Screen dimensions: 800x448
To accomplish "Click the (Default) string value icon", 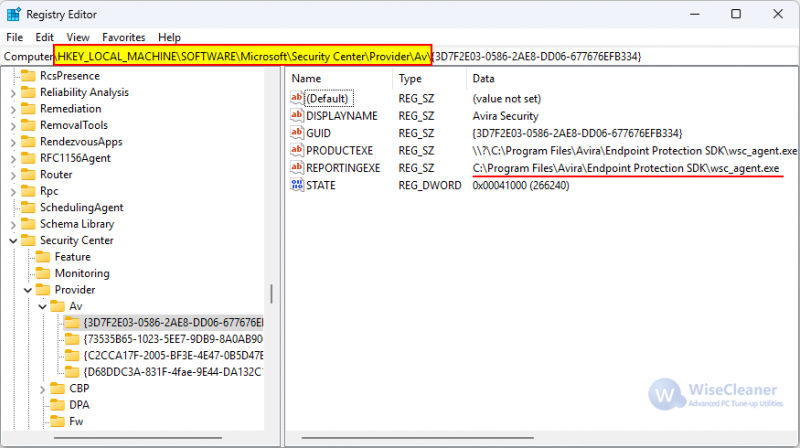I will pos(296,98).
